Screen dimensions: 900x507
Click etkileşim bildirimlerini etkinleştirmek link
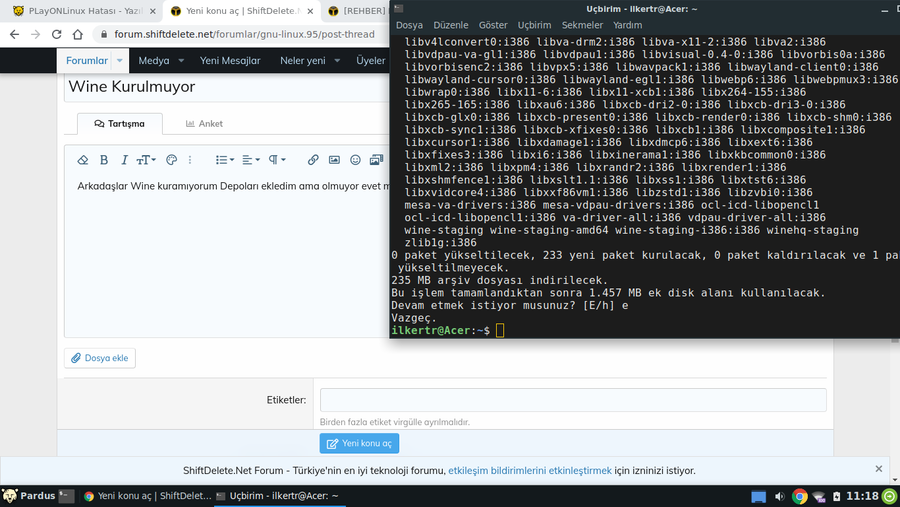tap(530, 470)
